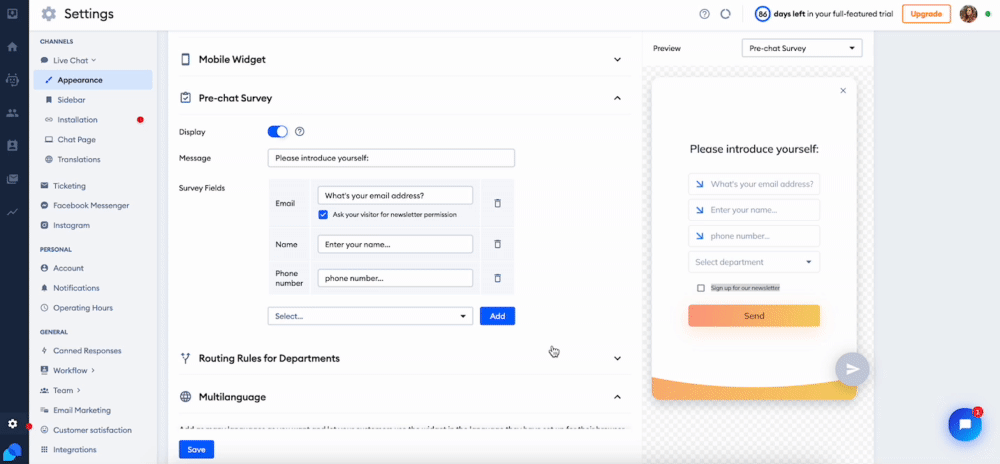Collapse the Pre-chat Survey section

coord(617,98)
